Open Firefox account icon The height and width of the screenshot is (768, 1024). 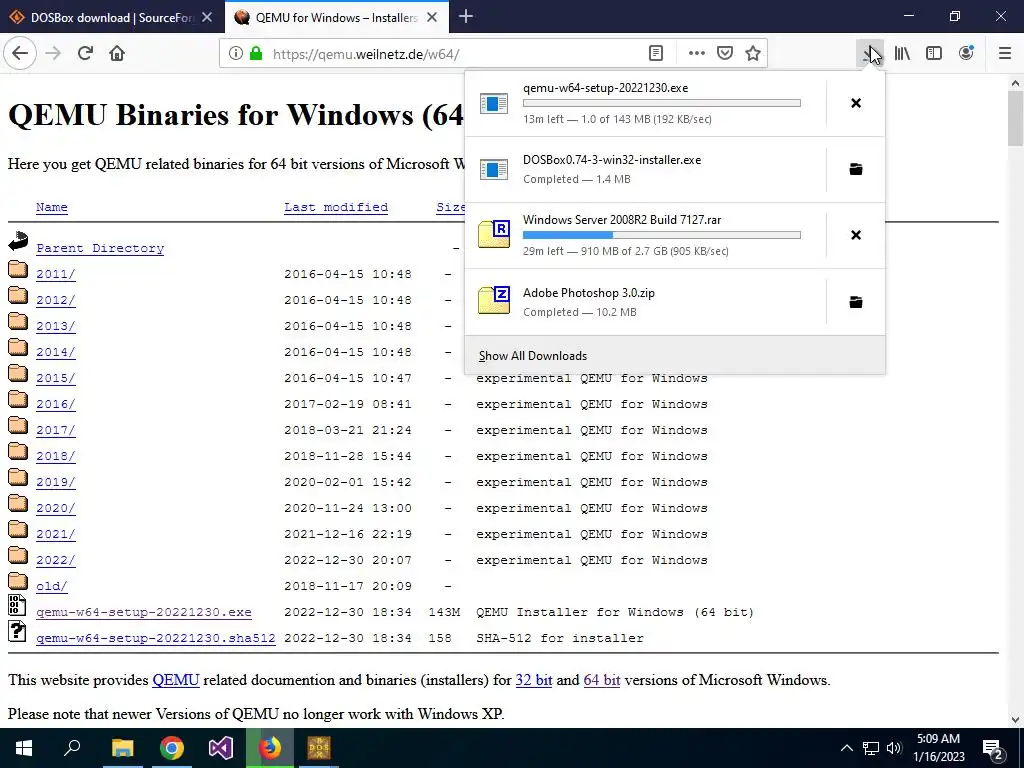click(x=966, y=54)
